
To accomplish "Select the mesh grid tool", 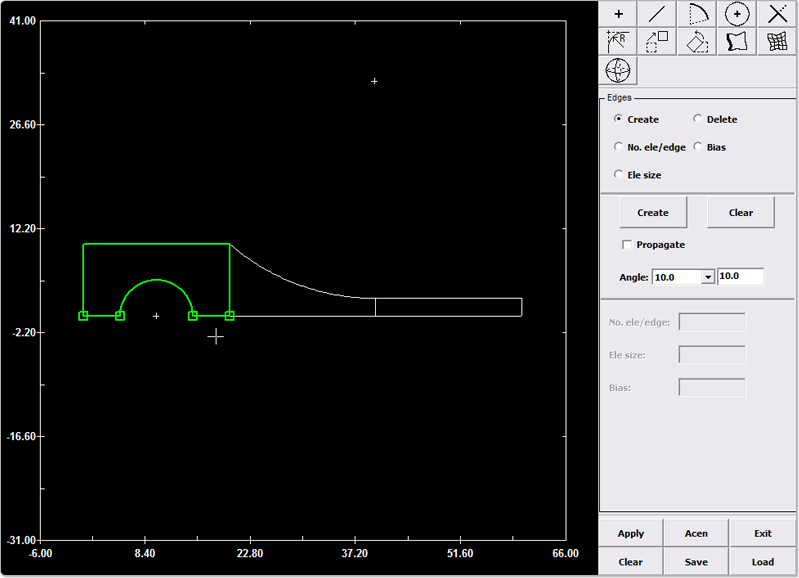I will (777, 42).
